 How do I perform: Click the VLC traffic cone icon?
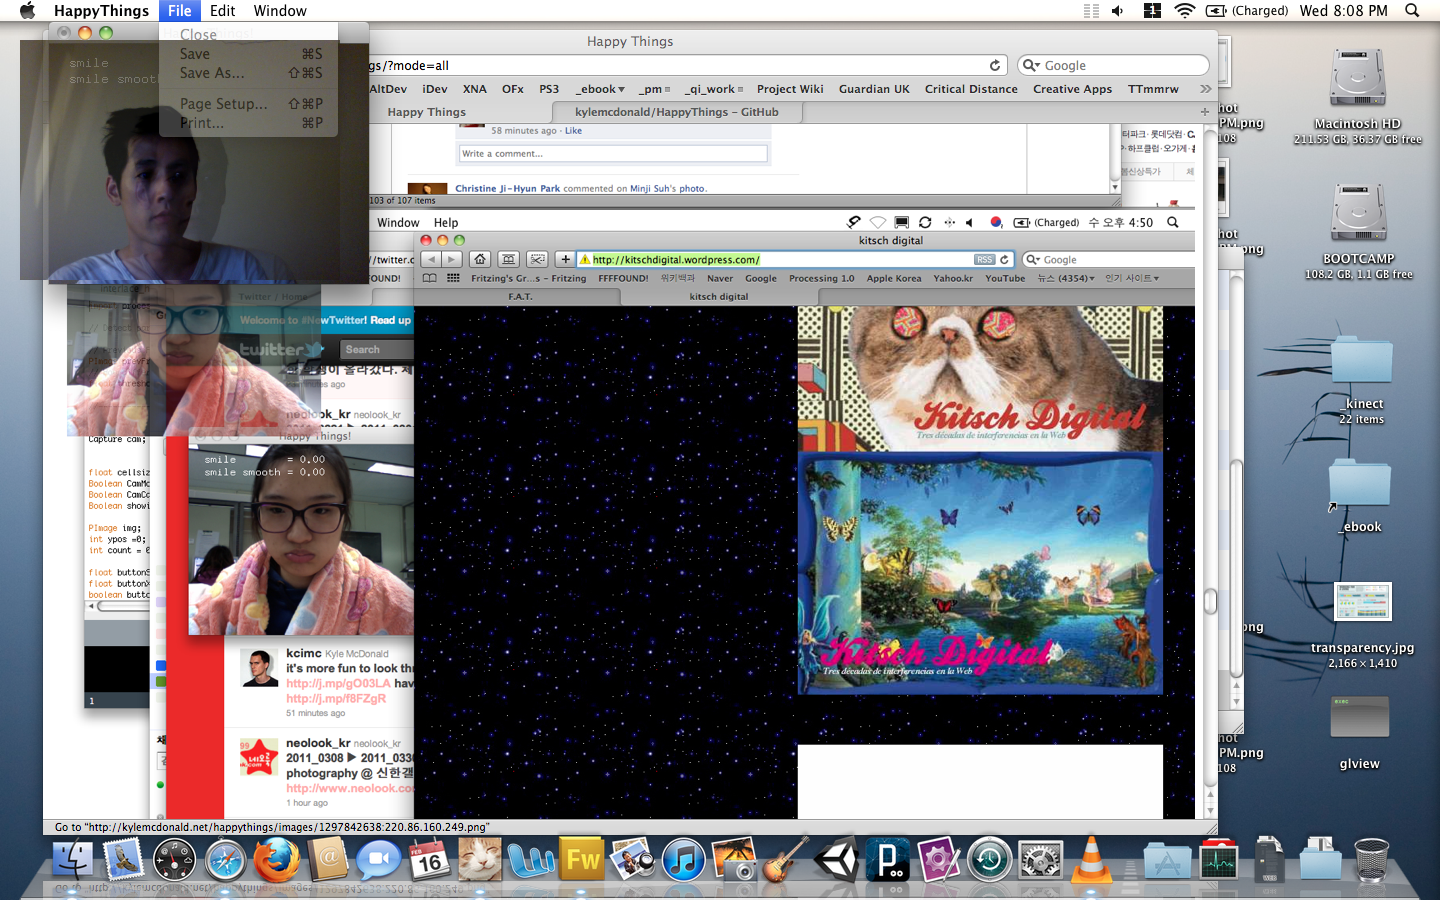point(1091,860)
